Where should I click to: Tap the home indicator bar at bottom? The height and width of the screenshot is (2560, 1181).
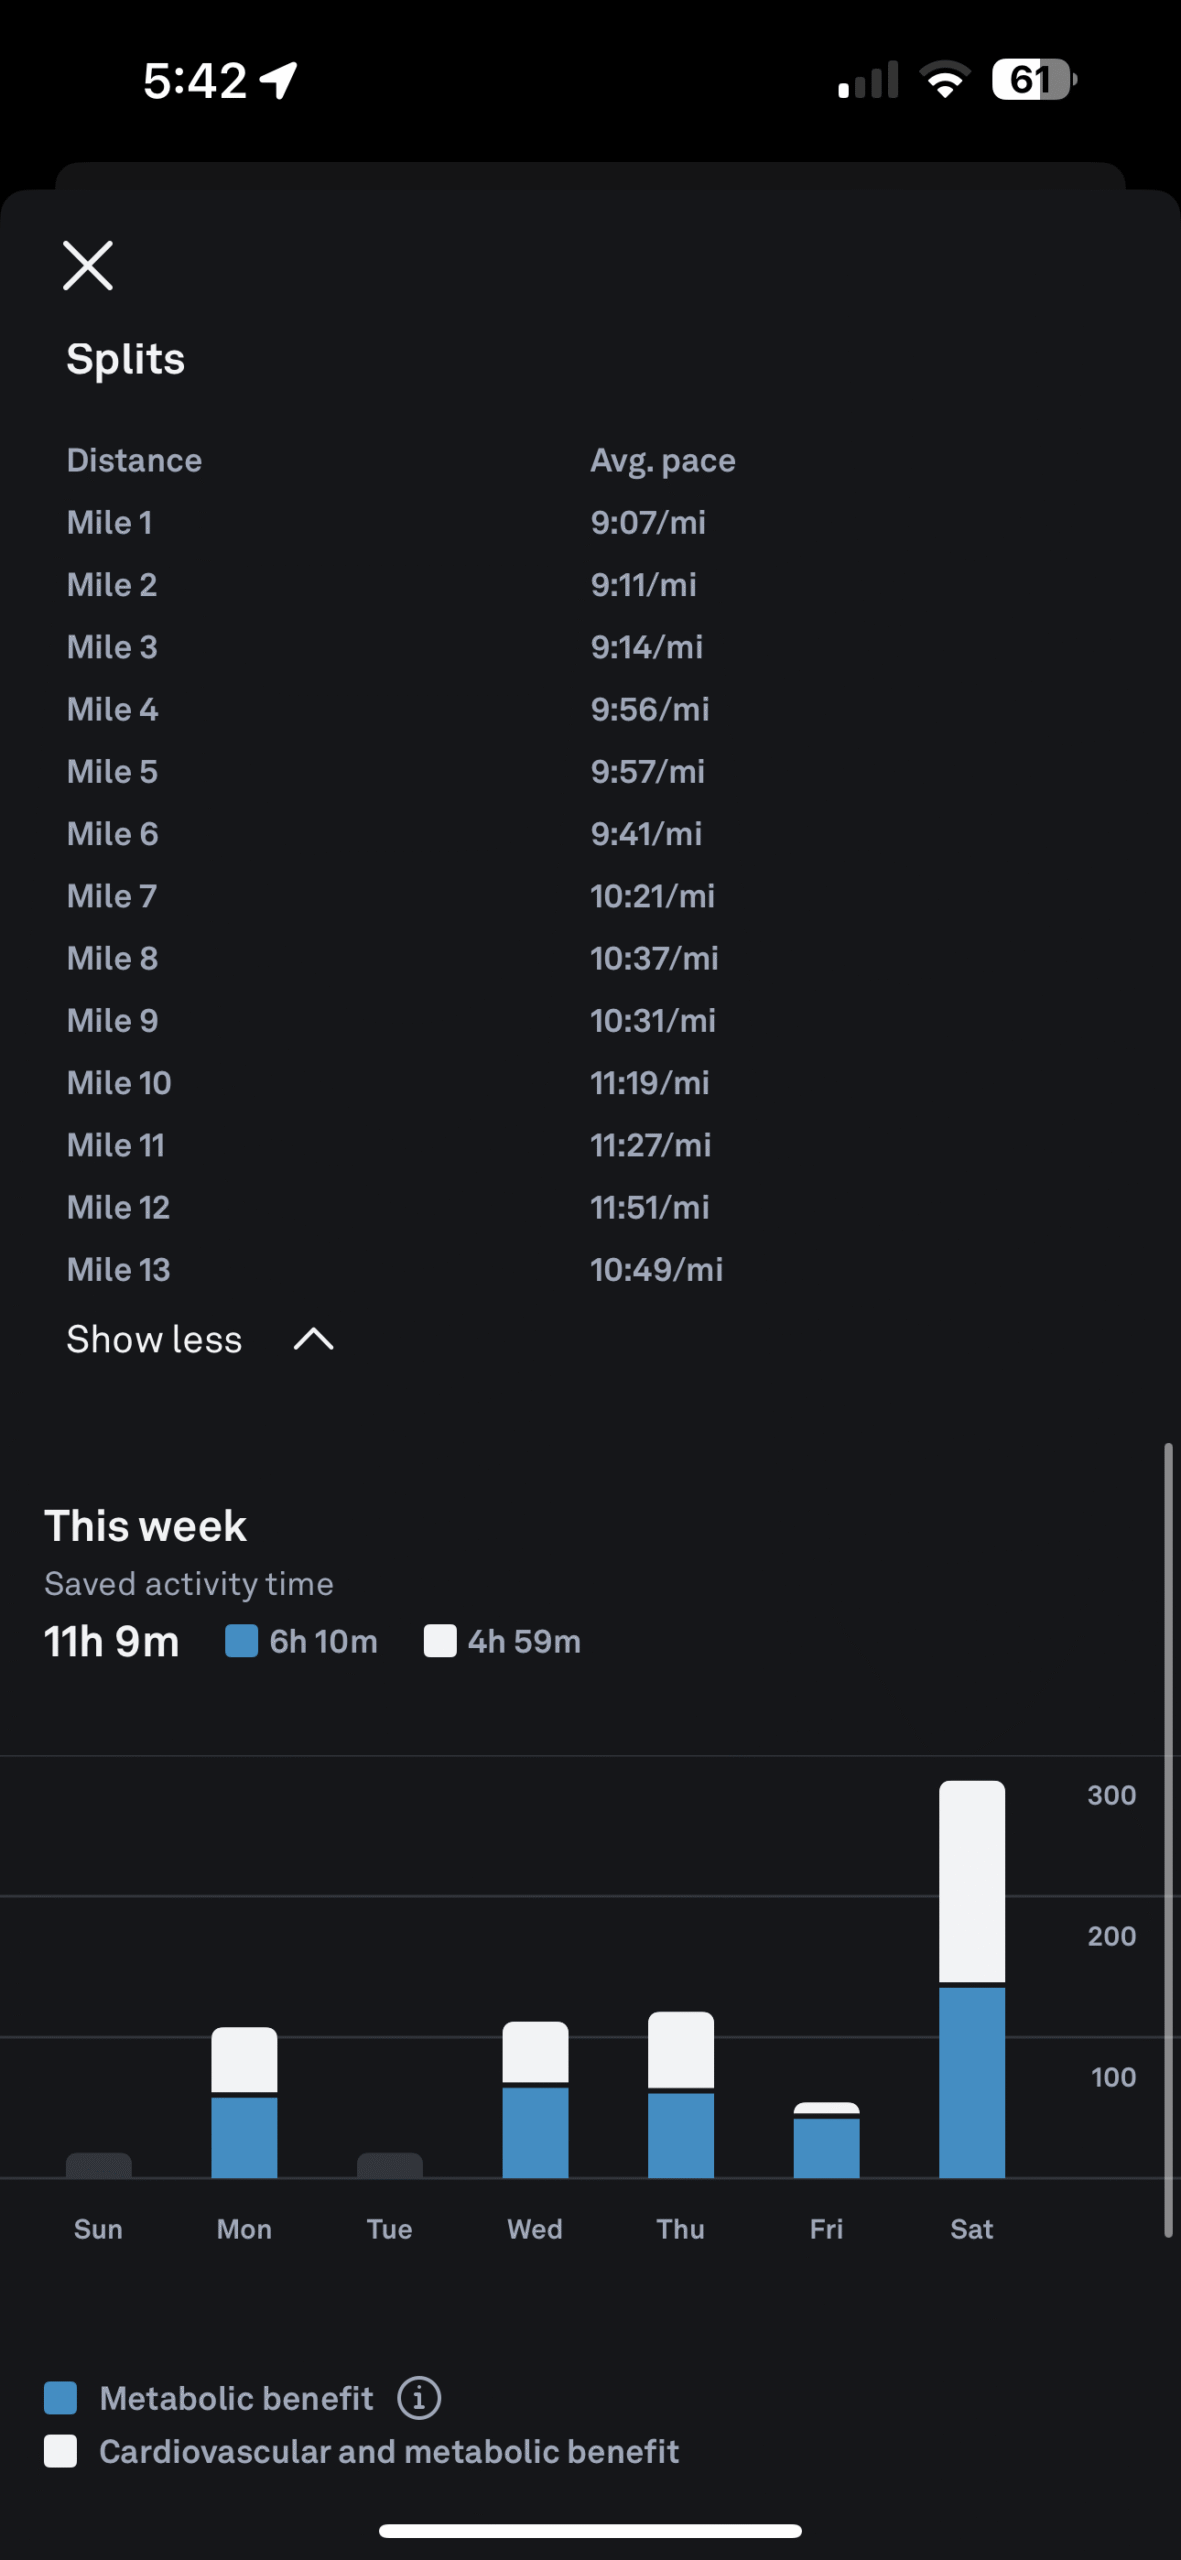pyautogui.click(x=590, y=2531)
